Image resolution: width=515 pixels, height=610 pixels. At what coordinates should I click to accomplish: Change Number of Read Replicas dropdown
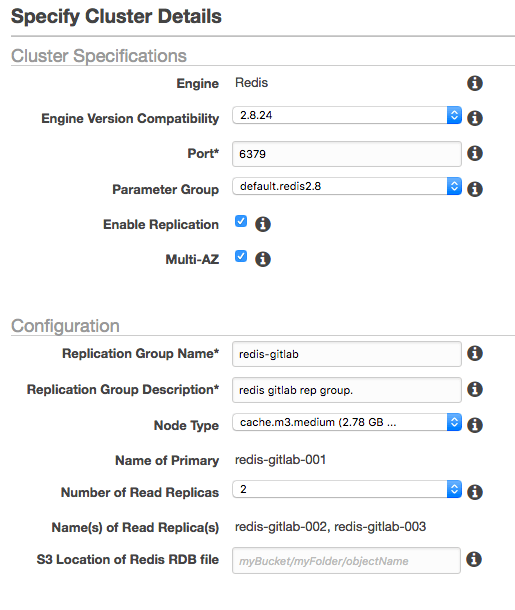tap(347, 489)
